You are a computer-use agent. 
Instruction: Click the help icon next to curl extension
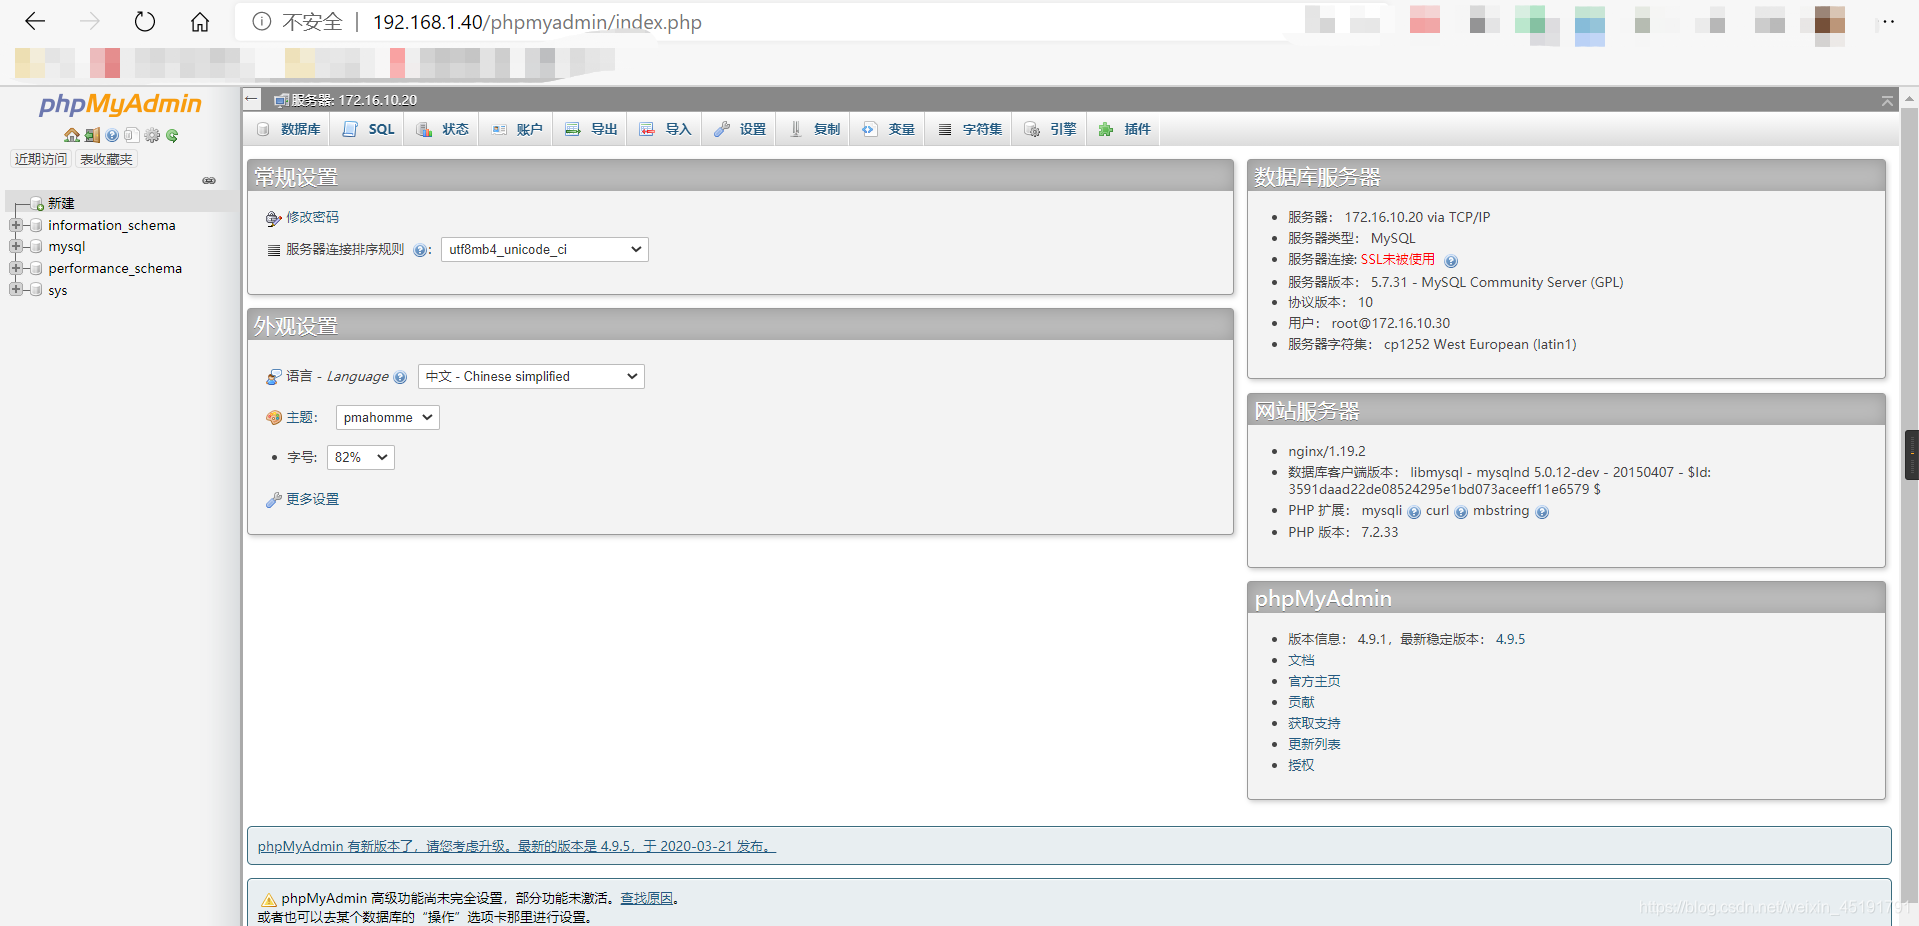pos(1461,512)
